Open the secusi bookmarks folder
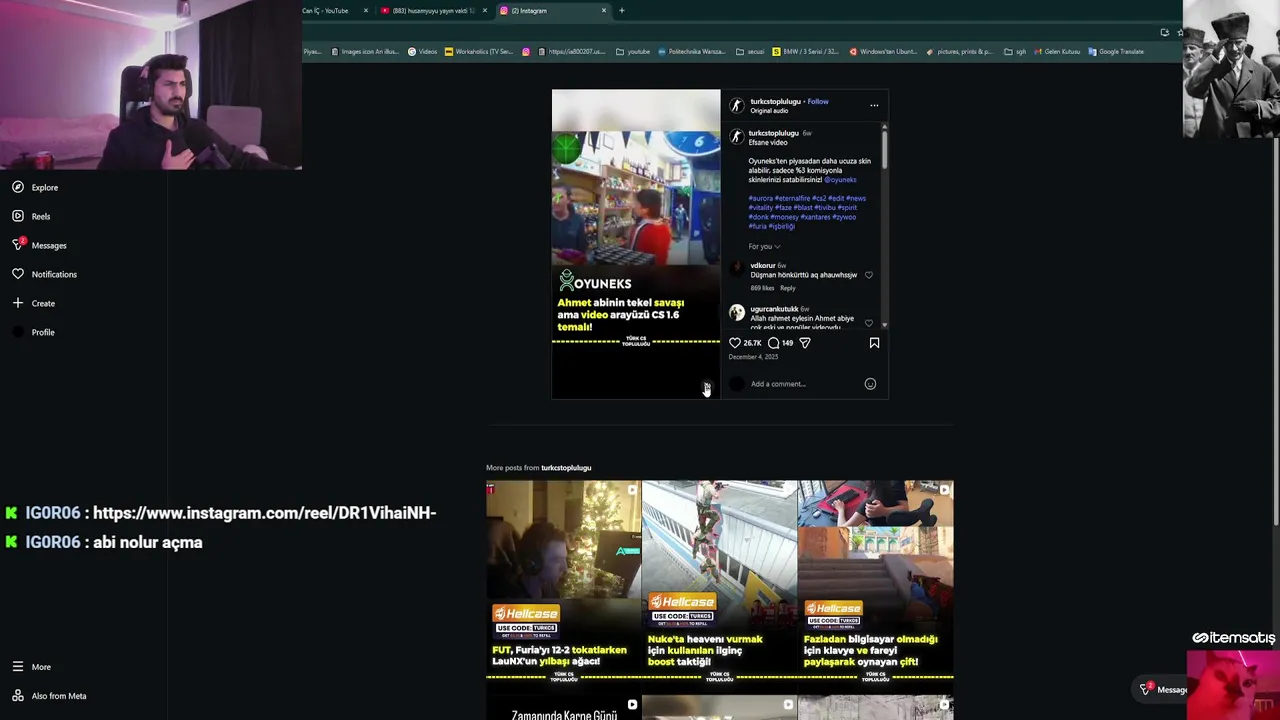 click(x=750, y=52)
